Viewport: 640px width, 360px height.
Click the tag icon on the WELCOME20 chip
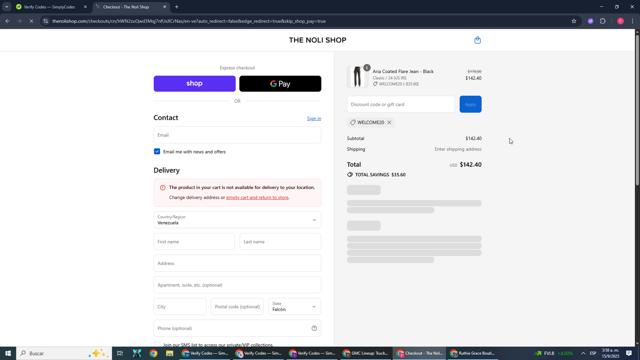(353, 122)
